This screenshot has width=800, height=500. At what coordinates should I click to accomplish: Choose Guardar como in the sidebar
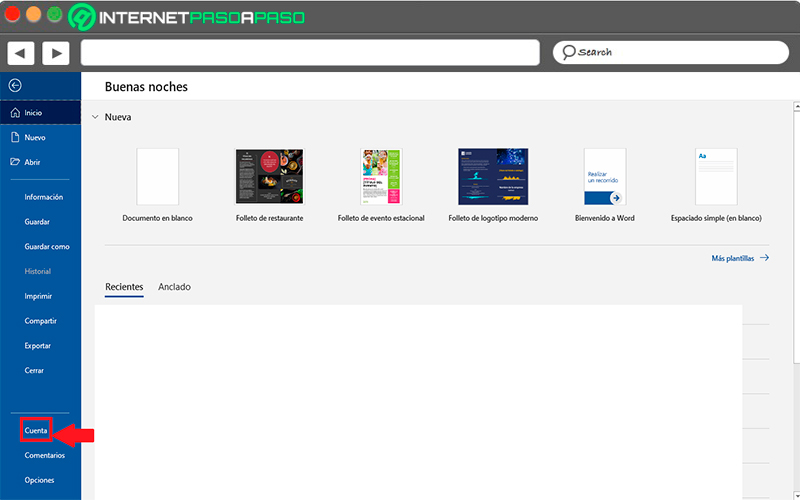pyautogui.click(x=46, y=246)
